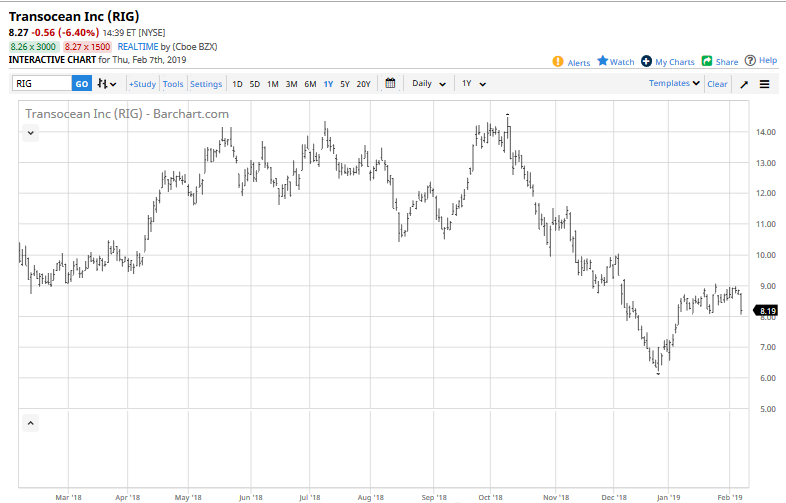Select the 5Y time range

pos(345,84)
